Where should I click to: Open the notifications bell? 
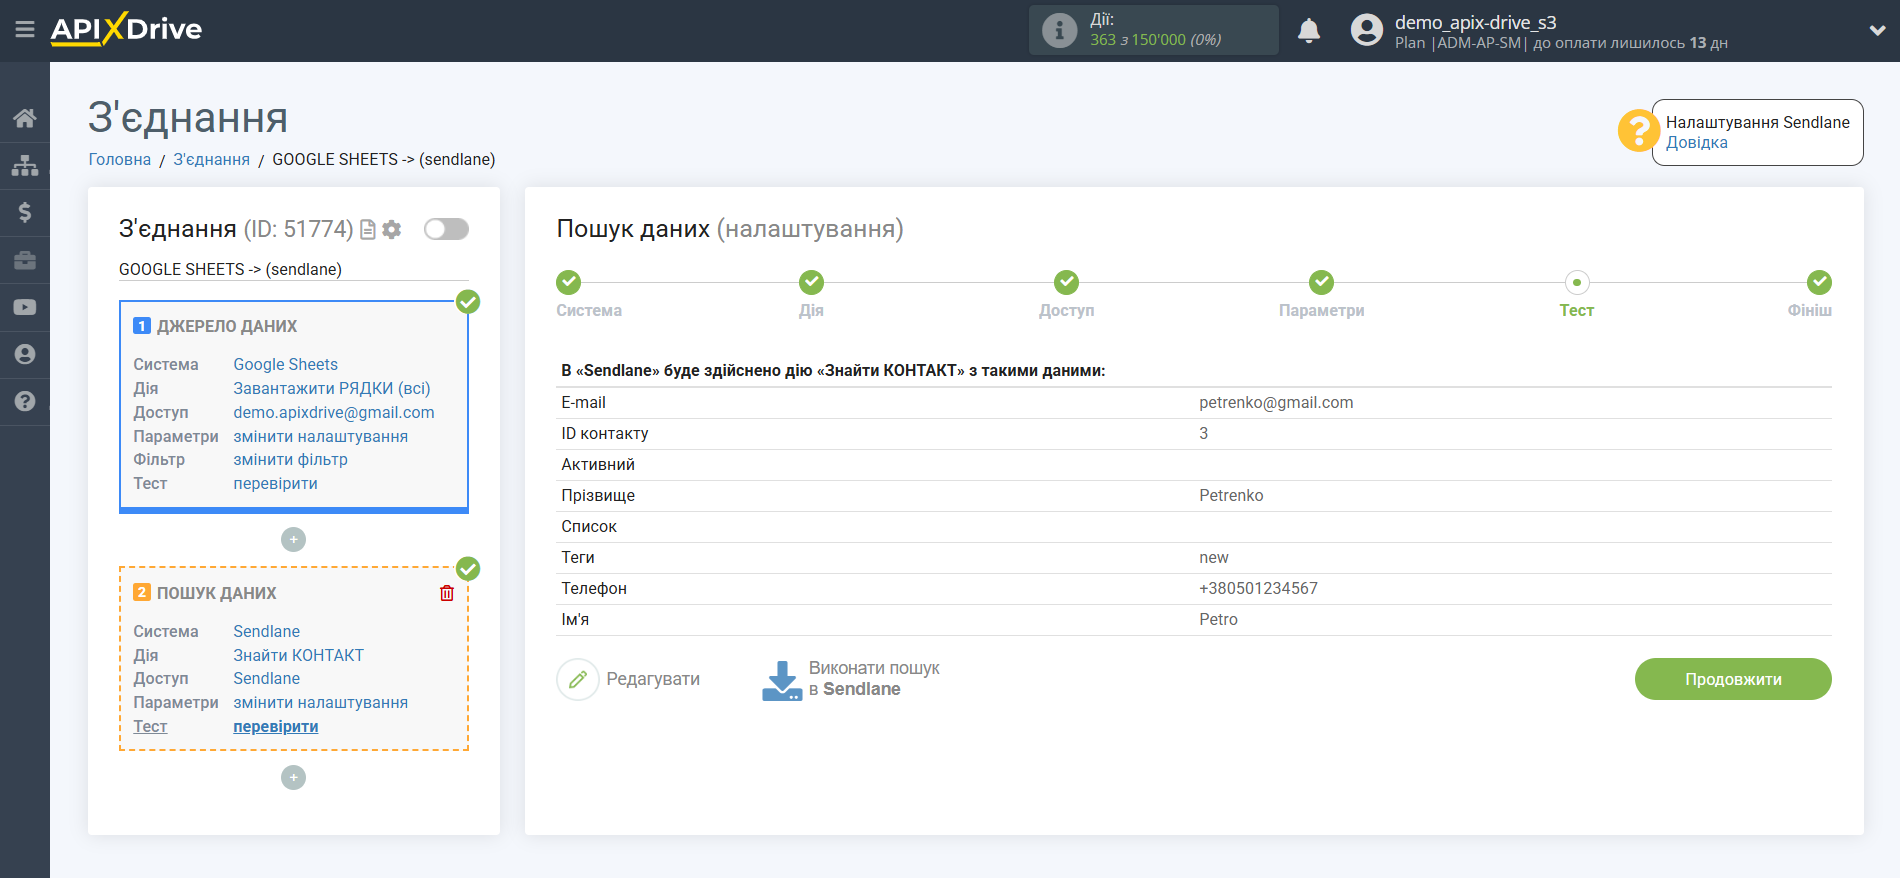[x=1309, y=30]
